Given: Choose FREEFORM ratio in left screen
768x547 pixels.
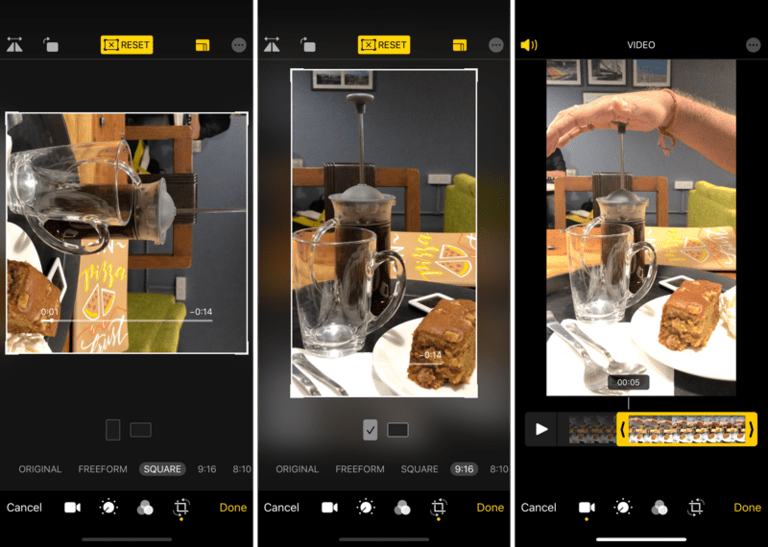Looking at the screenshot, I should [103, 469].
